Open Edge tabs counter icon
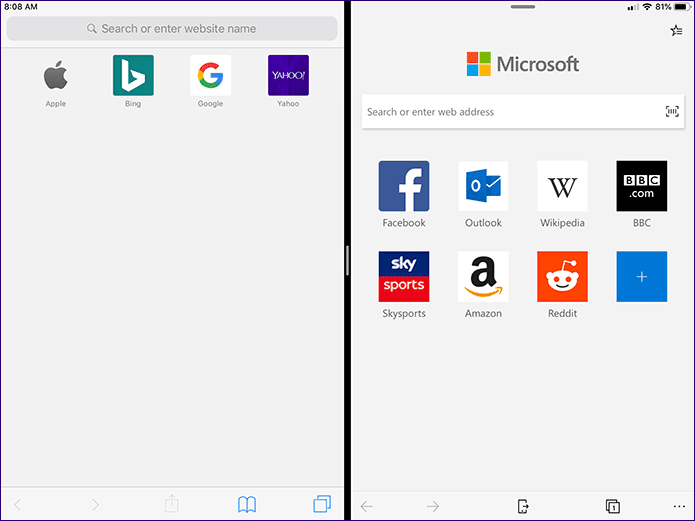695x521 pixels. click(613, 506)
